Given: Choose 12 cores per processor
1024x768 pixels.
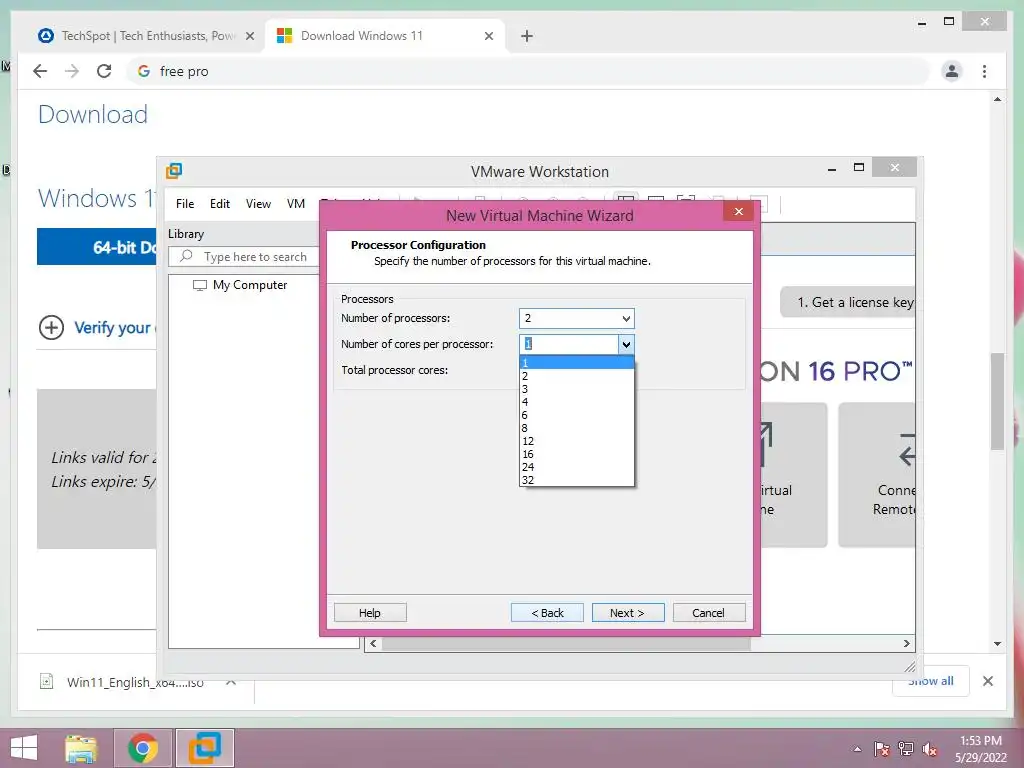Looking at the screenshot, I should pos(577,441).
